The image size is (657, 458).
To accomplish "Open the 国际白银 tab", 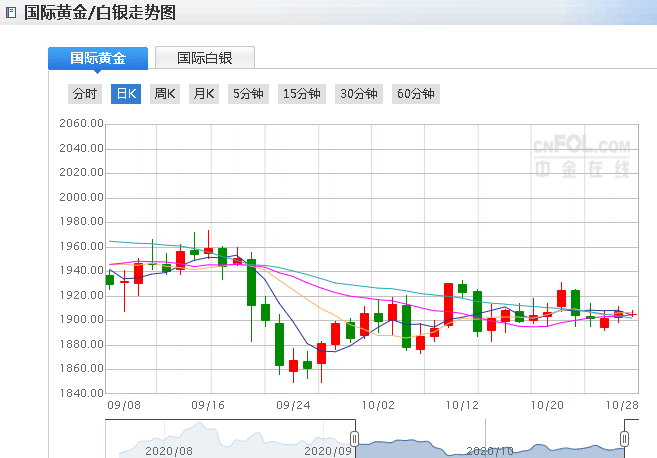I will click(x=205, y=58).
